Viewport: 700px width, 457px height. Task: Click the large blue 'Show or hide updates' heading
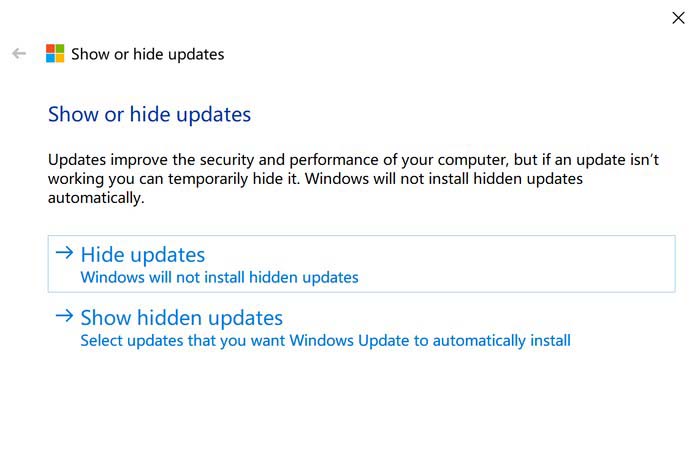[149, 114]
